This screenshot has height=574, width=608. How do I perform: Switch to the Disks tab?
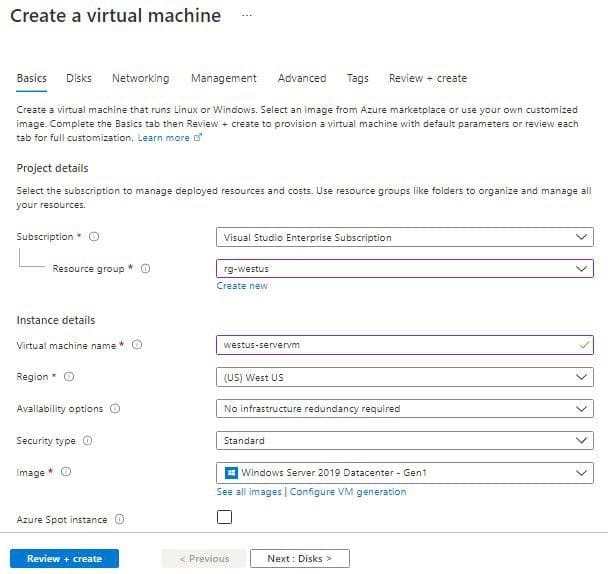tap(79, 78)
